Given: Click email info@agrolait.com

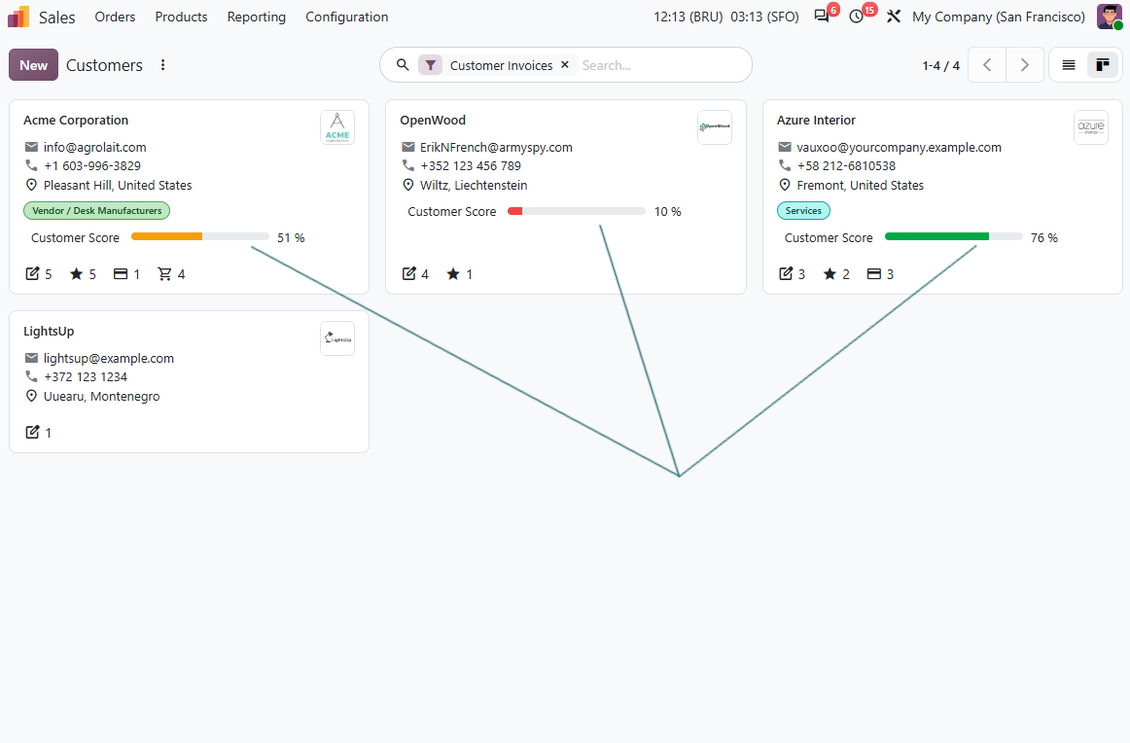Looking at the screenshot, I should [94, 147].
